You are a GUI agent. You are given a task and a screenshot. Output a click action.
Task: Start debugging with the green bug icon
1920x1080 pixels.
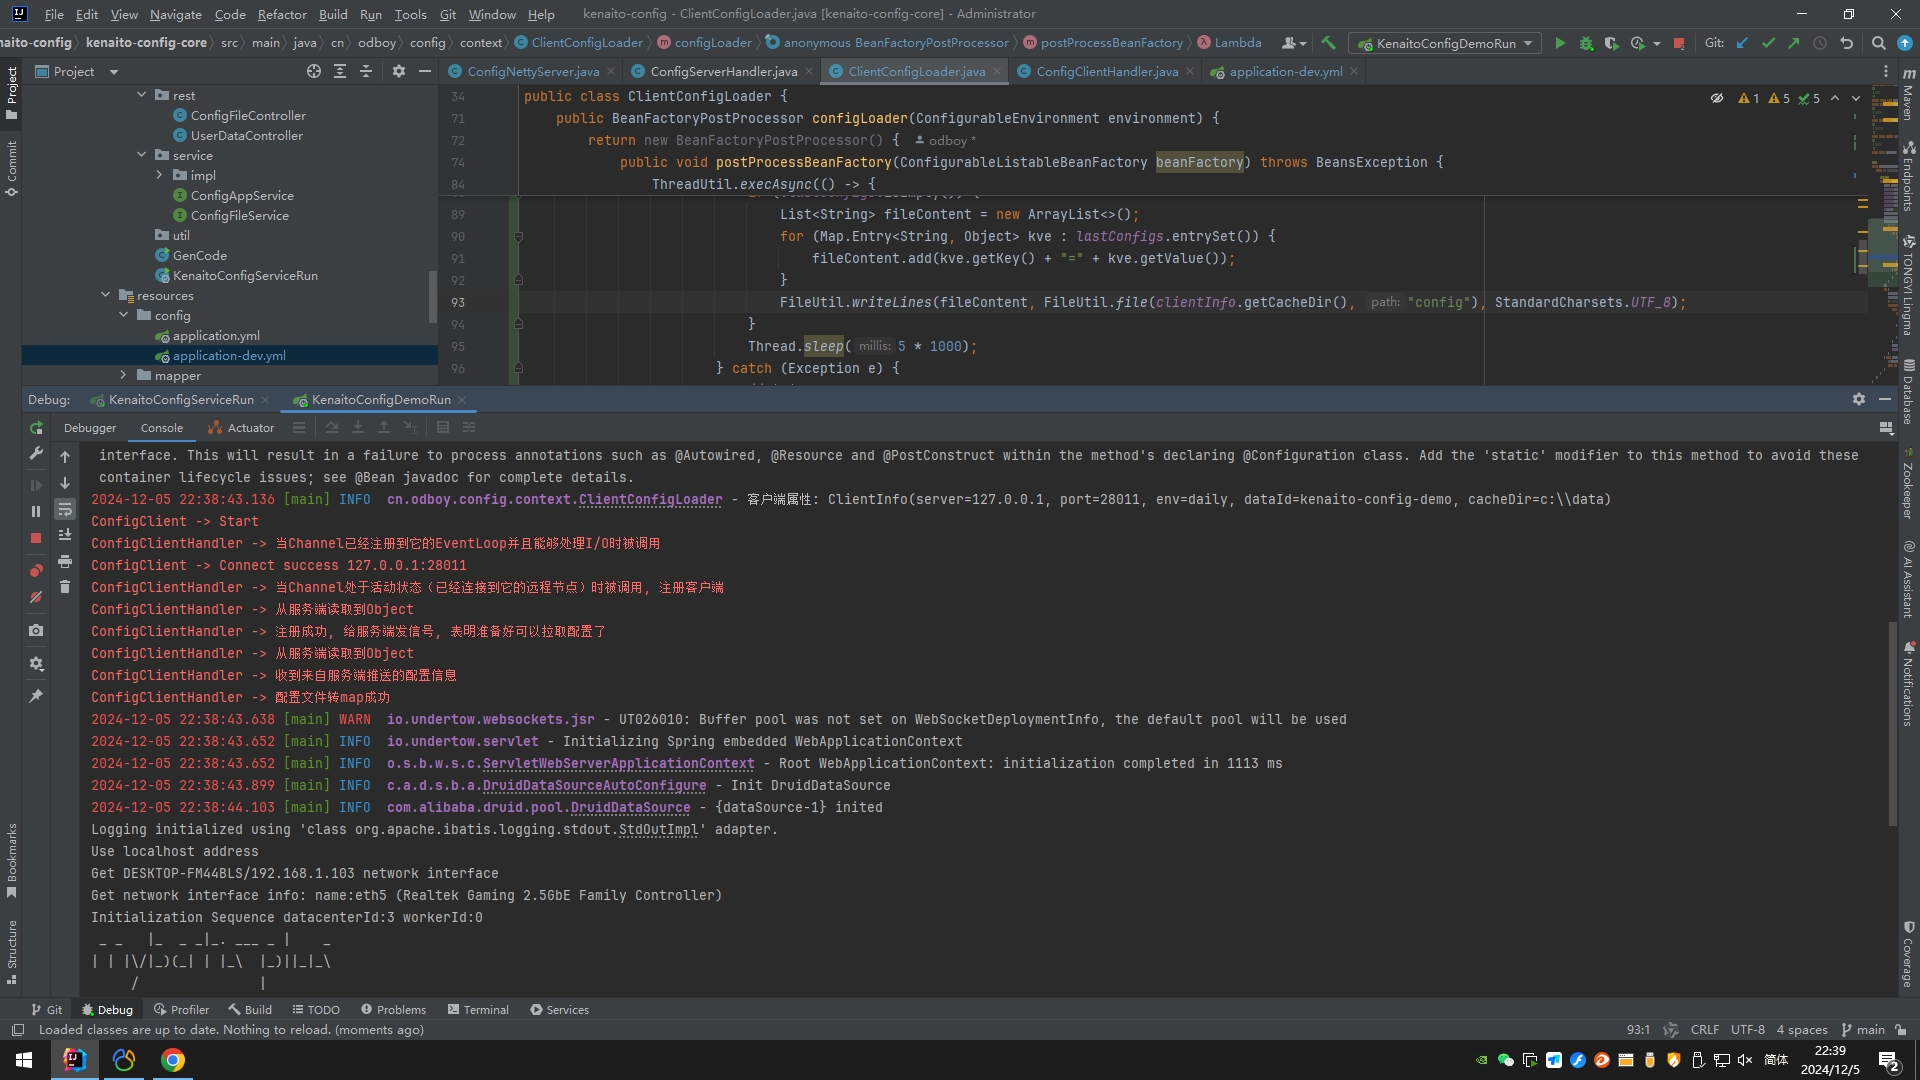(1586, 43)
